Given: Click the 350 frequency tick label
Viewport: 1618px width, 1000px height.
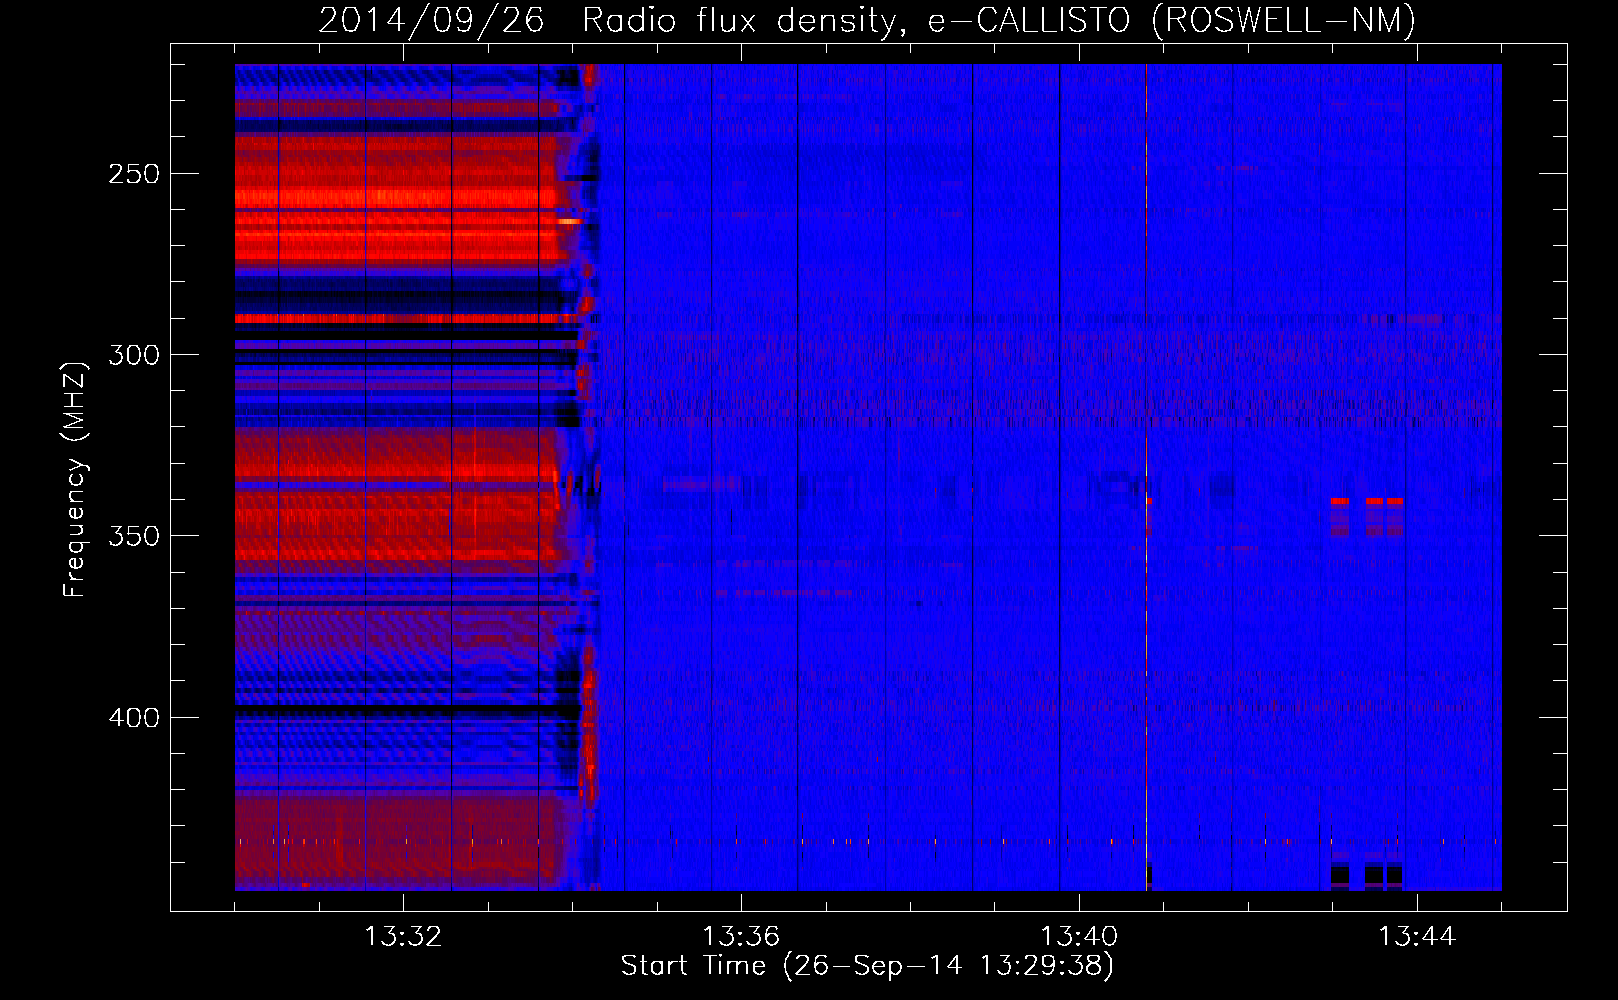Looking at the screenshot, I should click(x=134, y=536).
